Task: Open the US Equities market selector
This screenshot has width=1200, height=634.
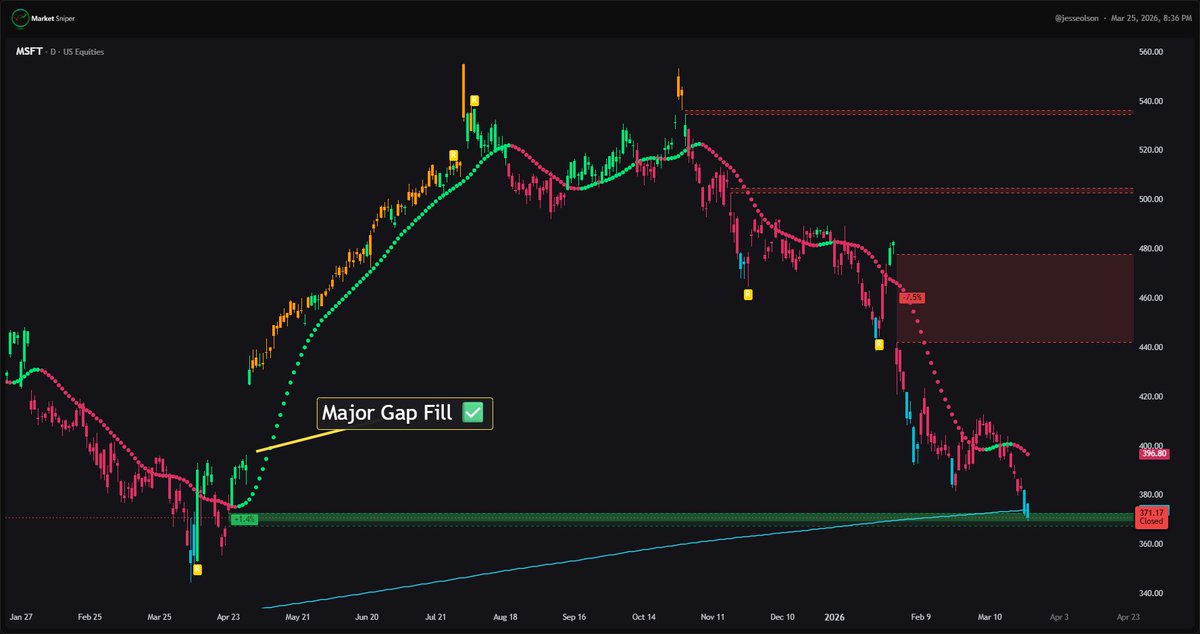Action: click(x=85, y=51)
